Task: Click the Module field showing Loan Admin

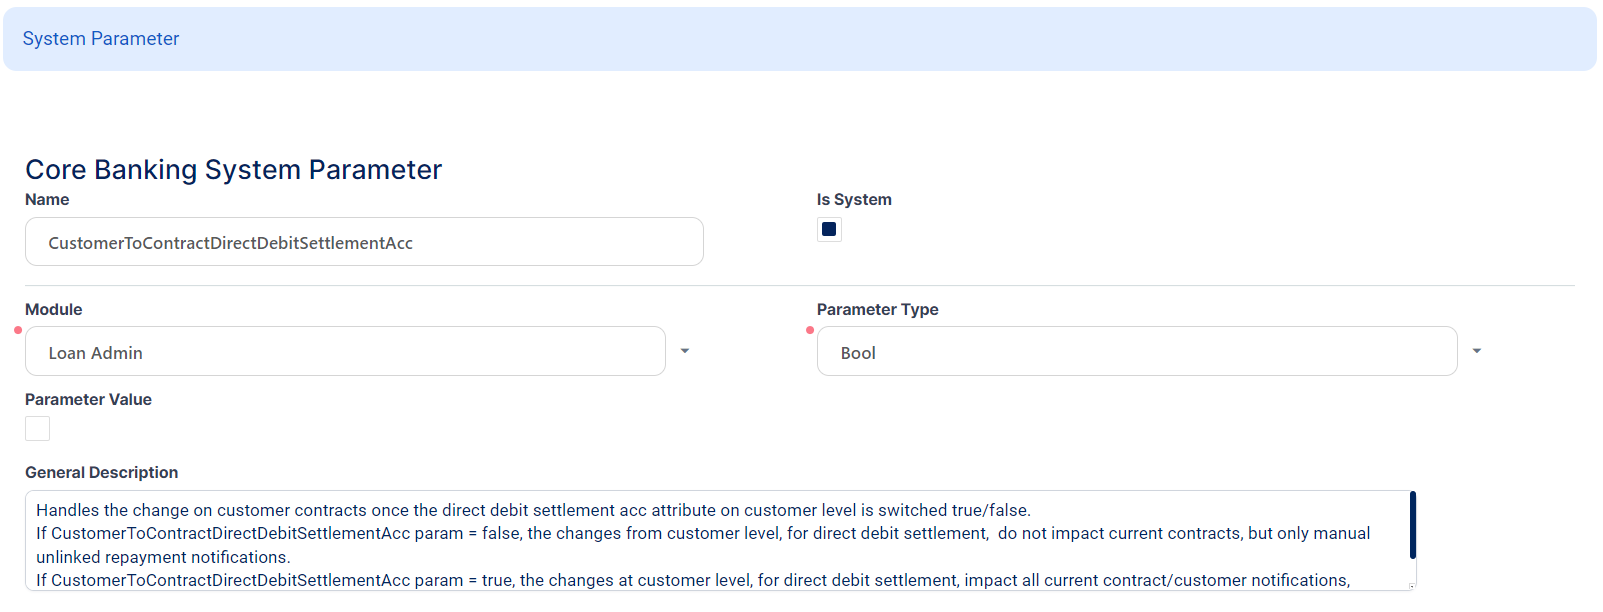Action: click(x=345, y=352)
